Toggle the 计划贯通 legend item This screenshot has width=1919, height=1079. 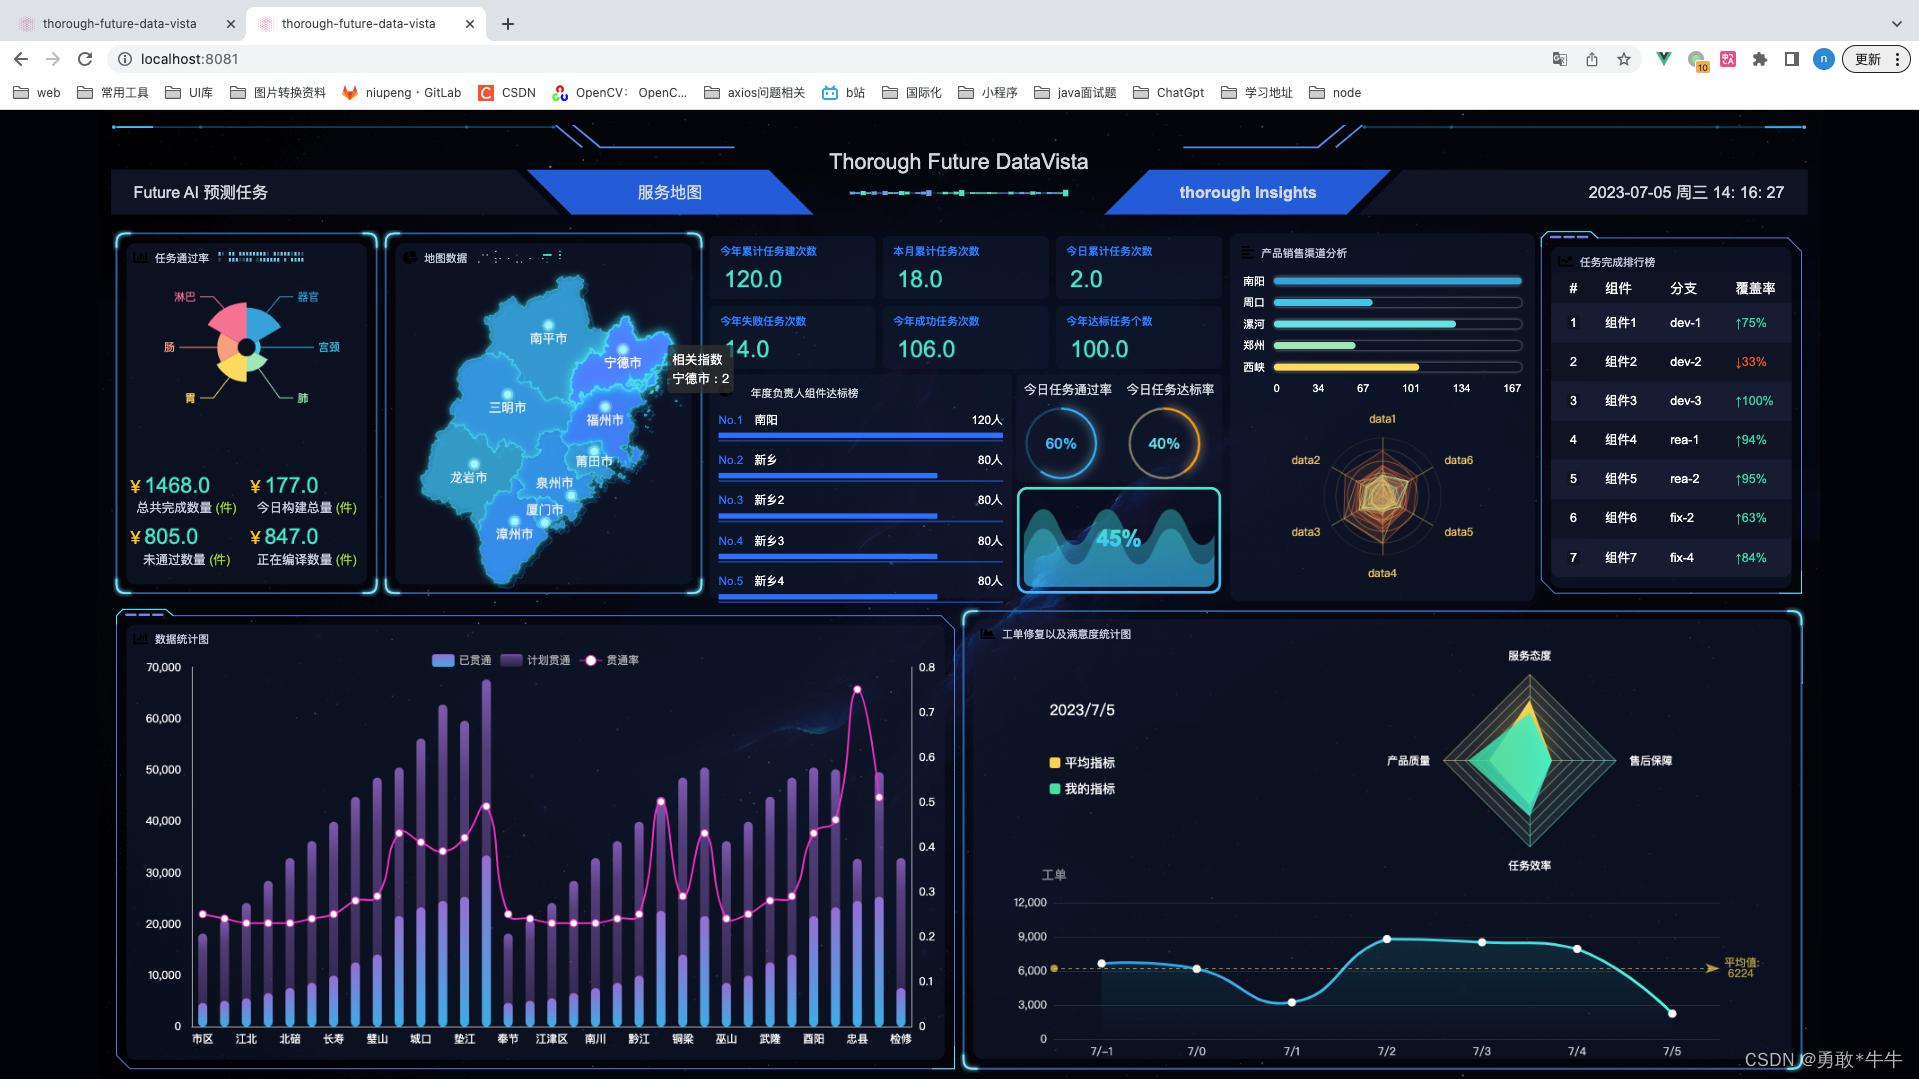tap(536, 660)
